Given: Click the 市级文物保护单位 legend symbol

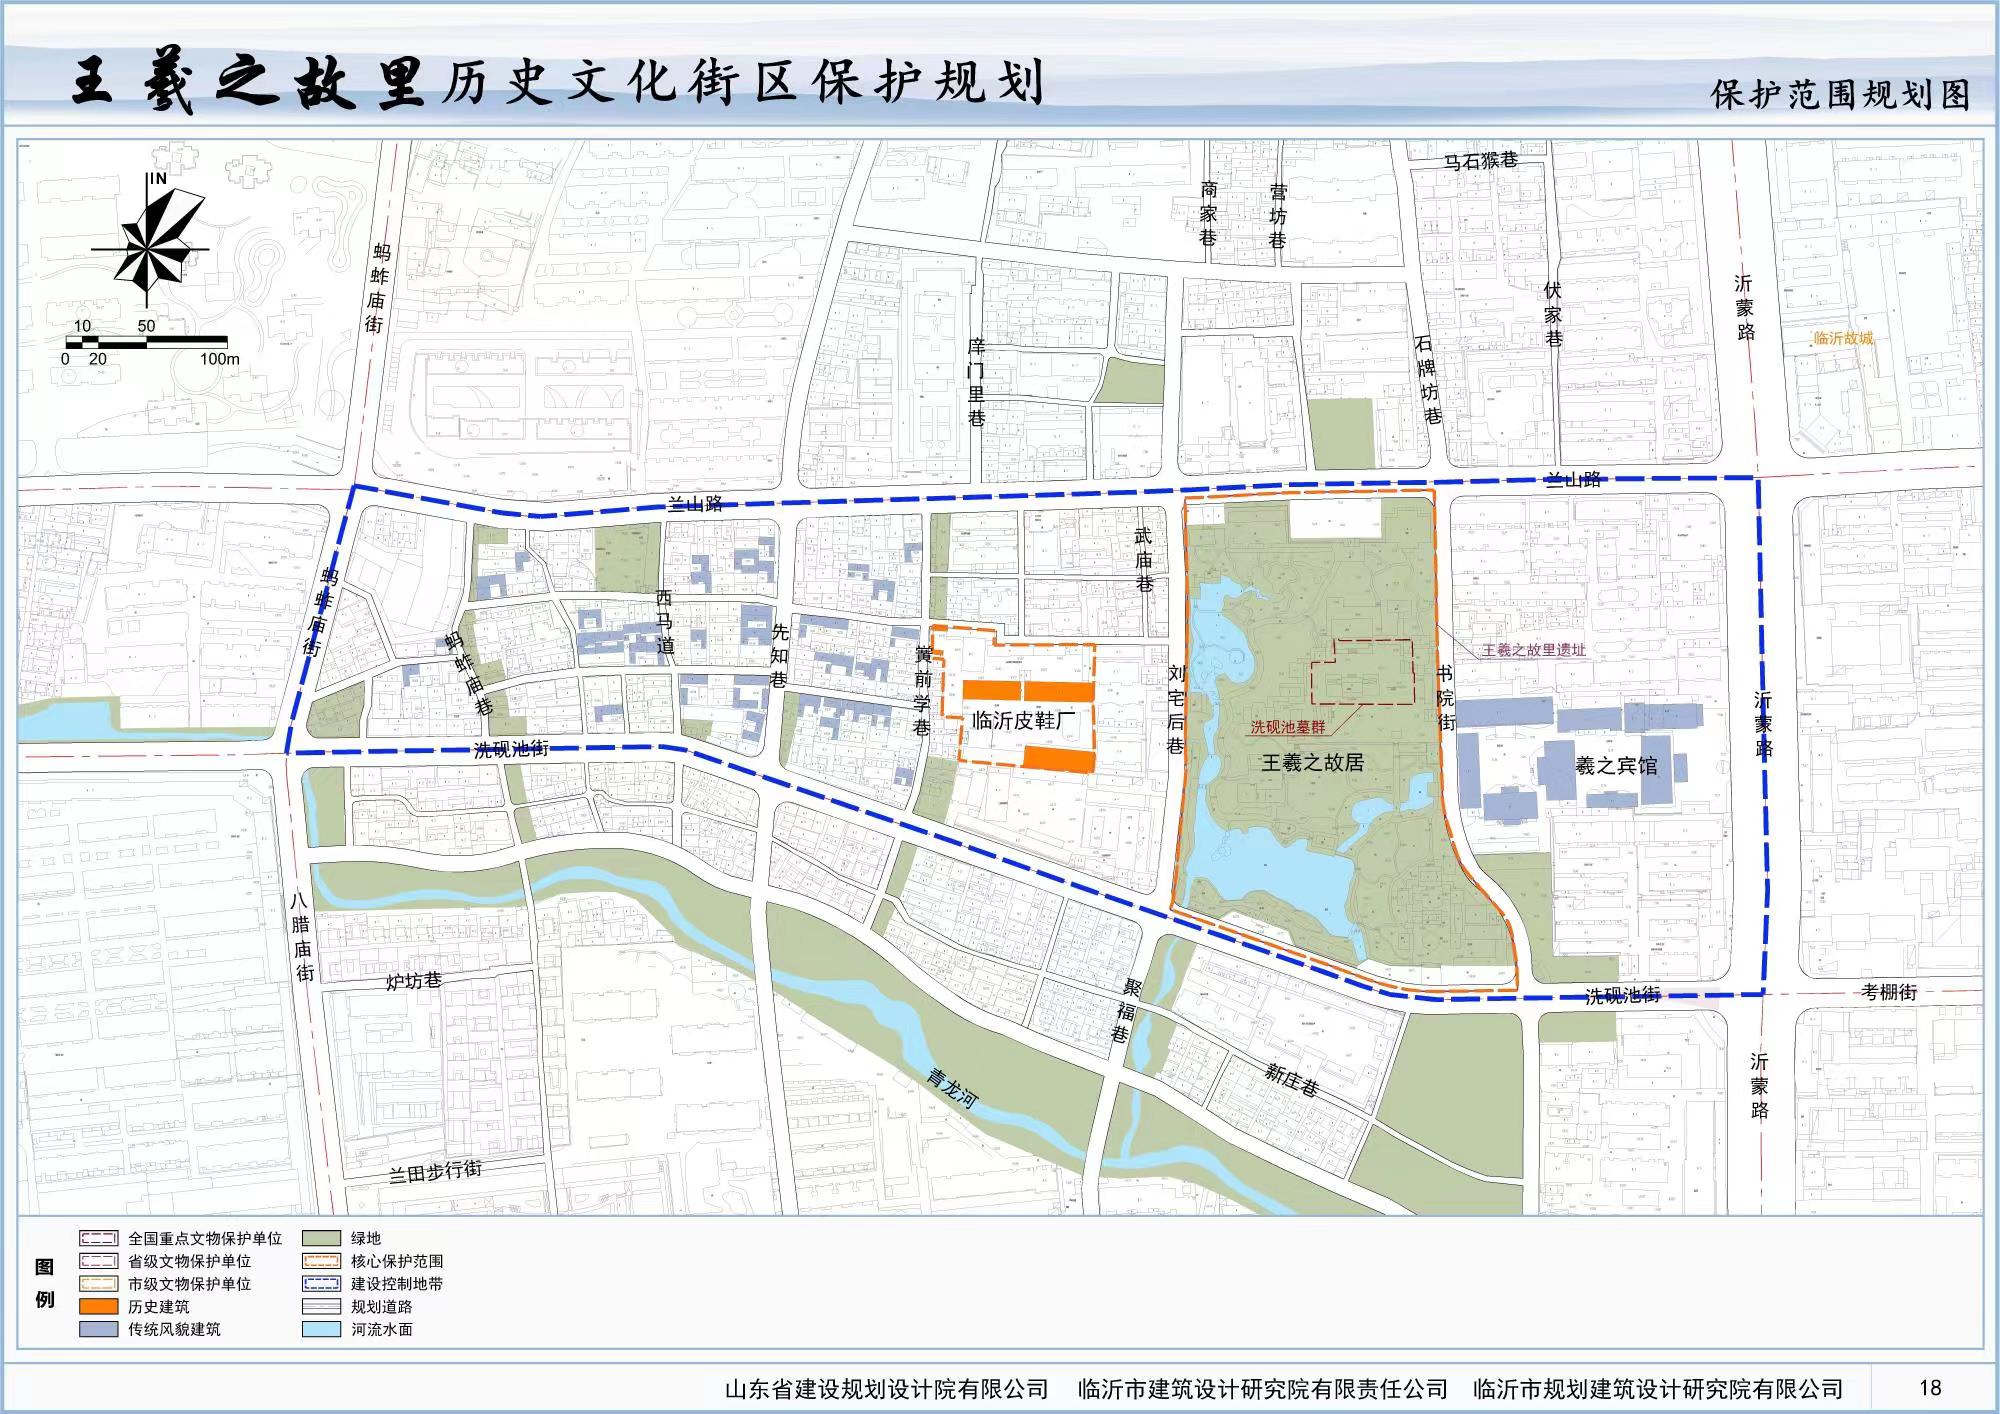Looking at the screenshot, I should click(99, 1284).
